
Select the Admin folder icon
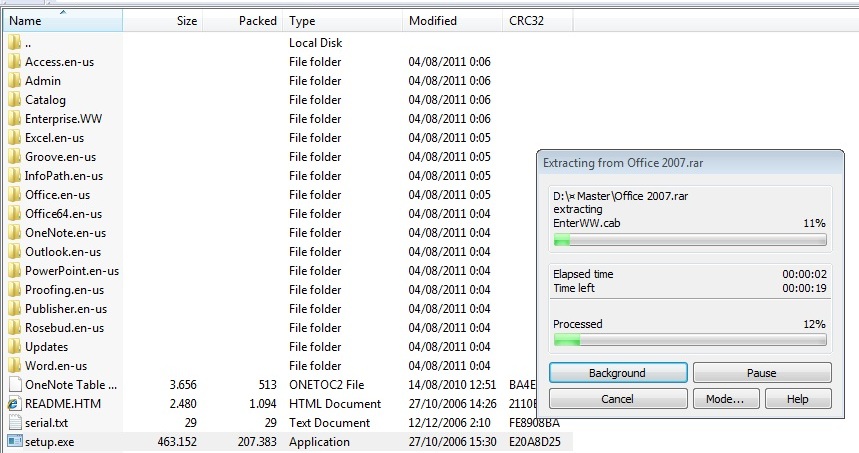coord(15,81)
